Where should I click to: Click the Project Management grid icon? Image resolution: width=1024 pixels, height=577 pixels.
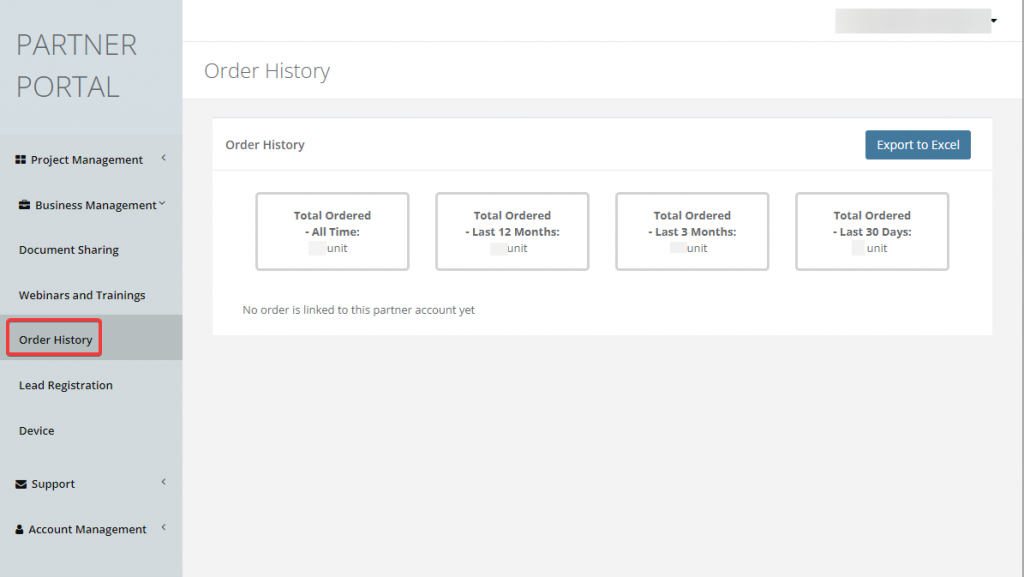(x=21, y=160)
